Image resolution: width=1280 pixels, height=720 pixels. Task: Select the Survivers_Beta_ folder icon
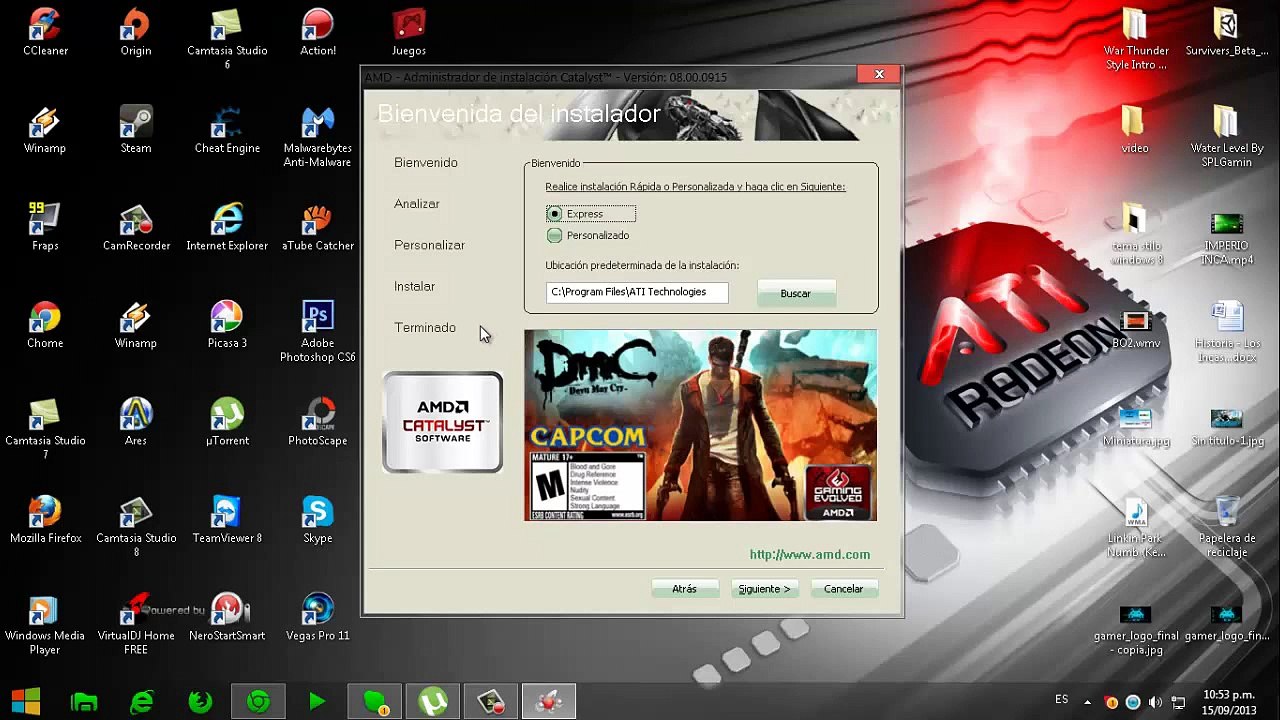point(1227,32)
